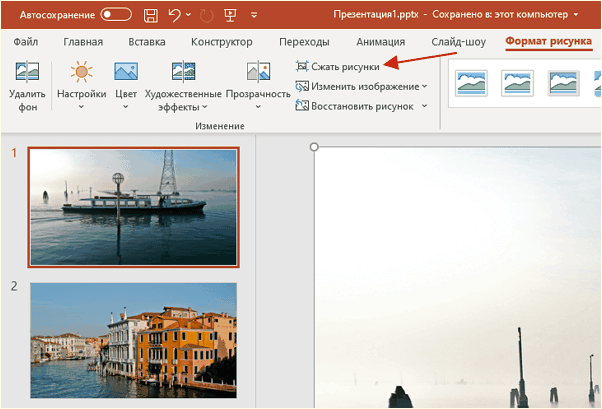Click the Save floppy disk icon

(150, 15)
